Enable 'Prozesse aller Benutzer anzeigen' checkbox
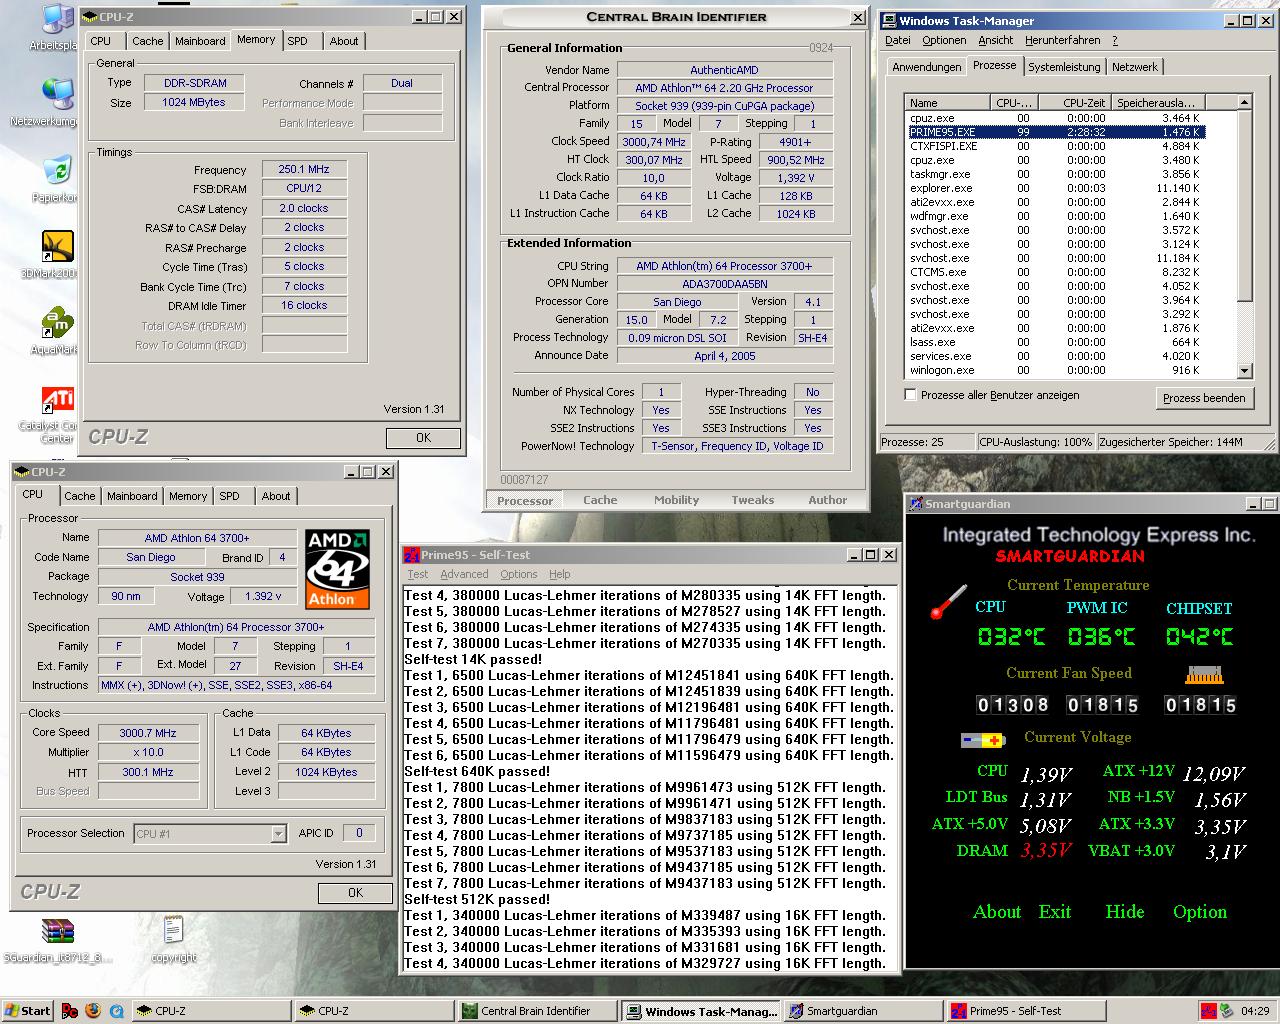The height and width of the screenshot is (1024, 1280). pyautogui.click(x=910, y=395)
